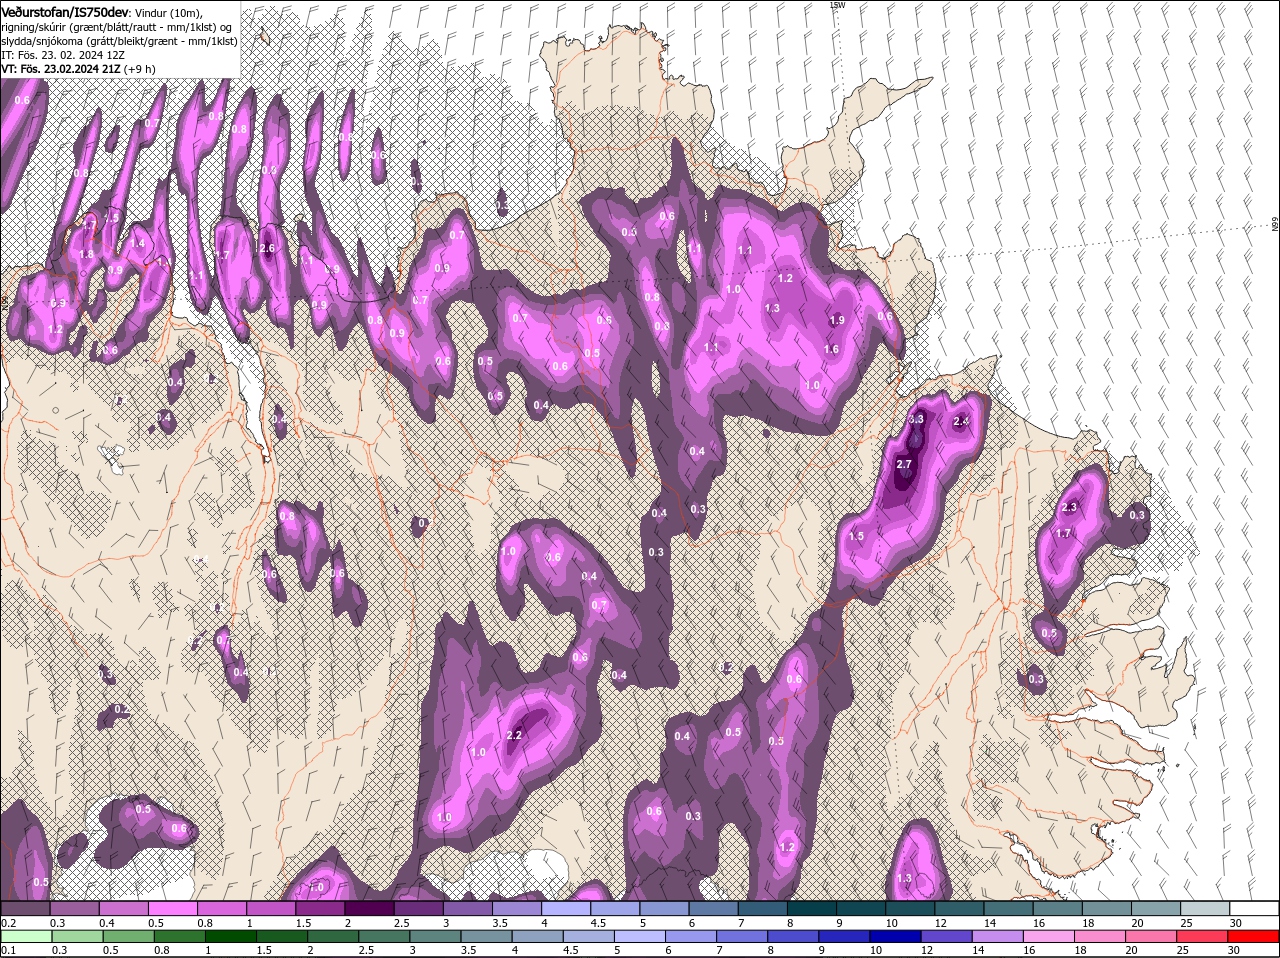This screenshot has height=958, width=1280.
Task: Pick dark green swatch at 1 in bottom legend
Action: 232,936
